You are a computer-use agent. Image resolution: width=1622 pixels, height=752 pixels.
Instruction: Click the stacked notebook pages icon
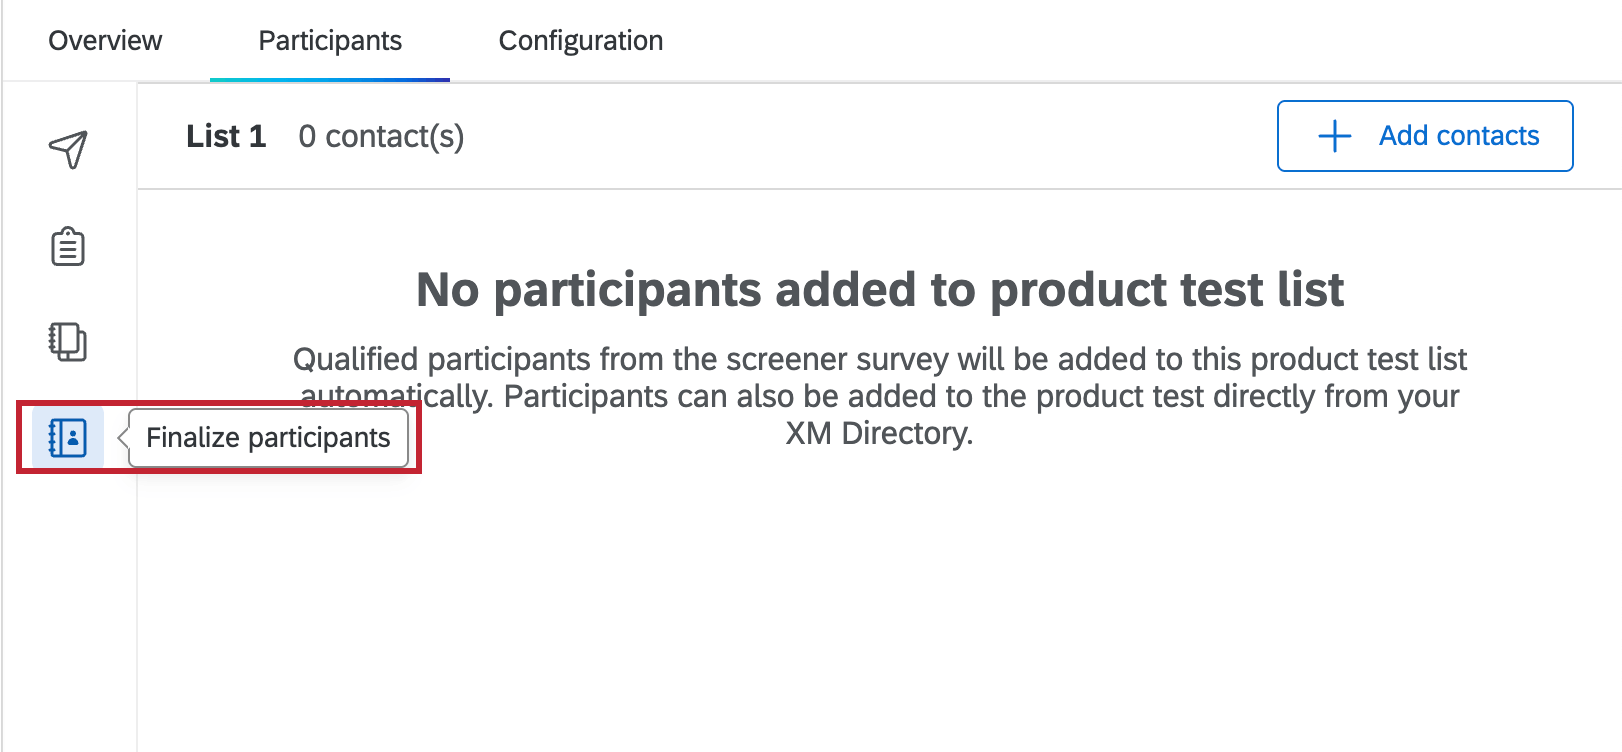tap(68, 343)
